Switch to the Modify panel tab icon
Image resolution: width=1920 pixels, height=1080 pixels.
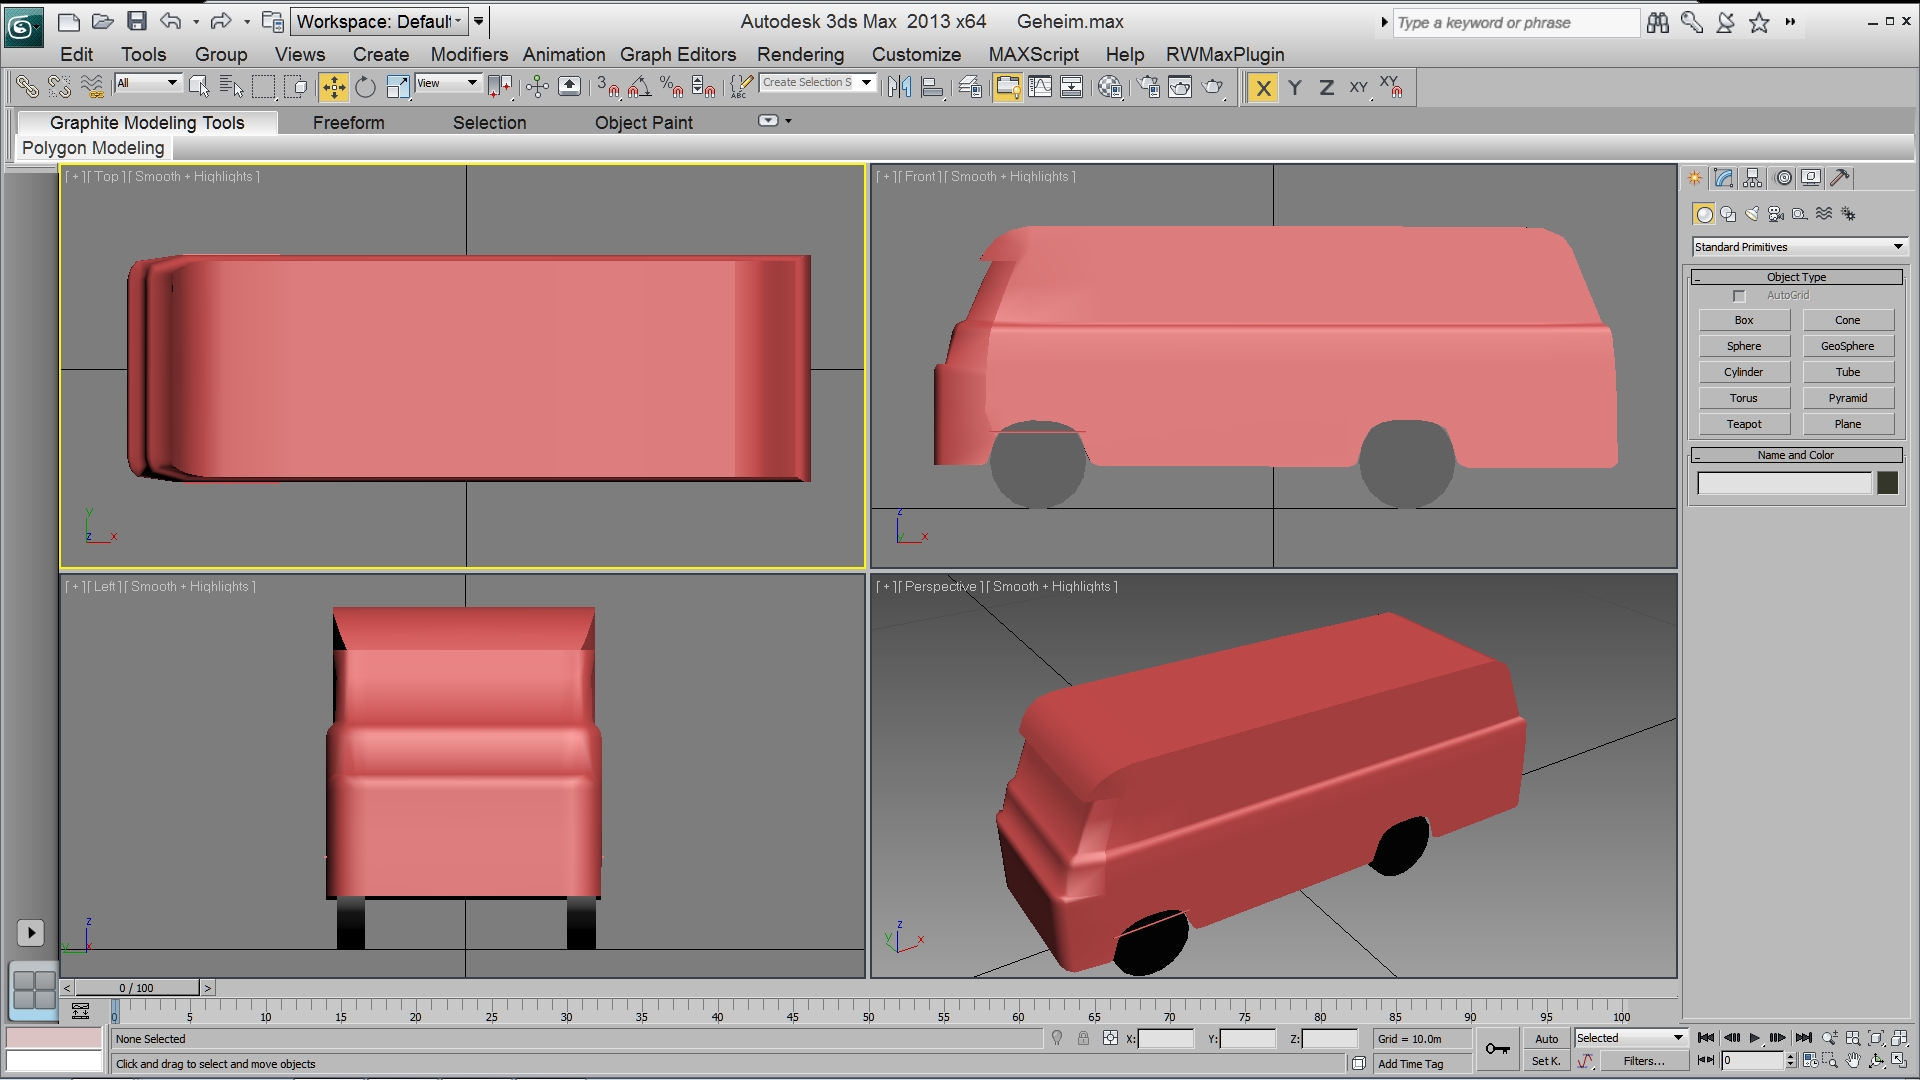(x=1723, y=178)
